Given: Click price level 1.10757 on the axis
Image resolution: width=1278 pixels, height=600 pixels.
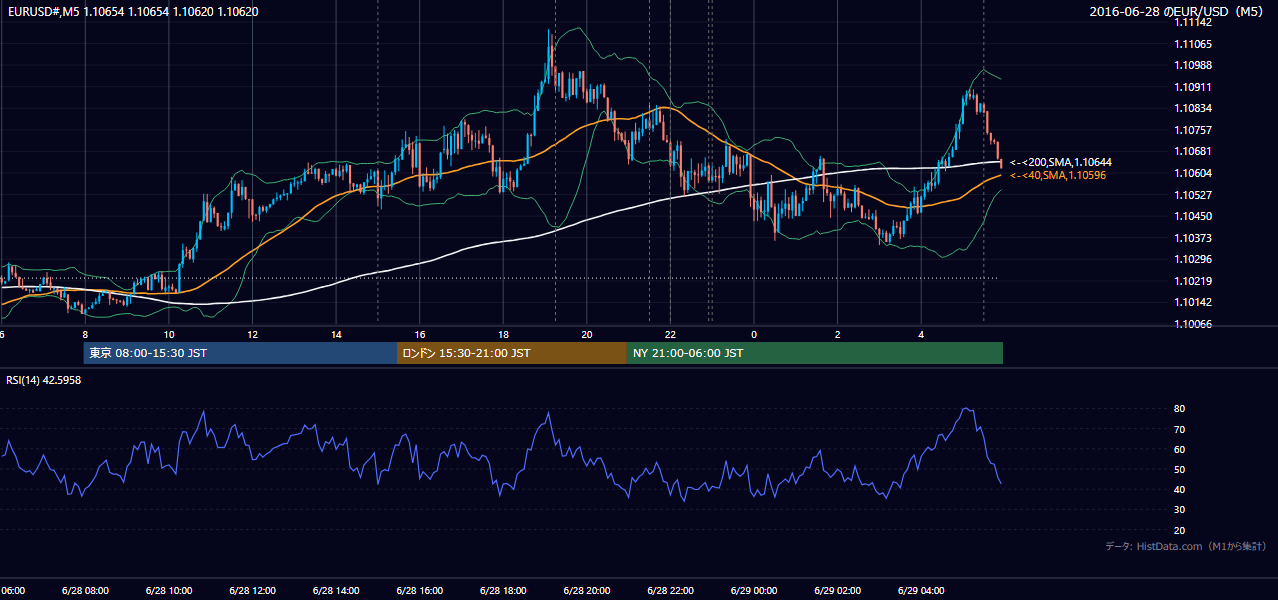Looking at the screenshot, I should coord(1194,130).
